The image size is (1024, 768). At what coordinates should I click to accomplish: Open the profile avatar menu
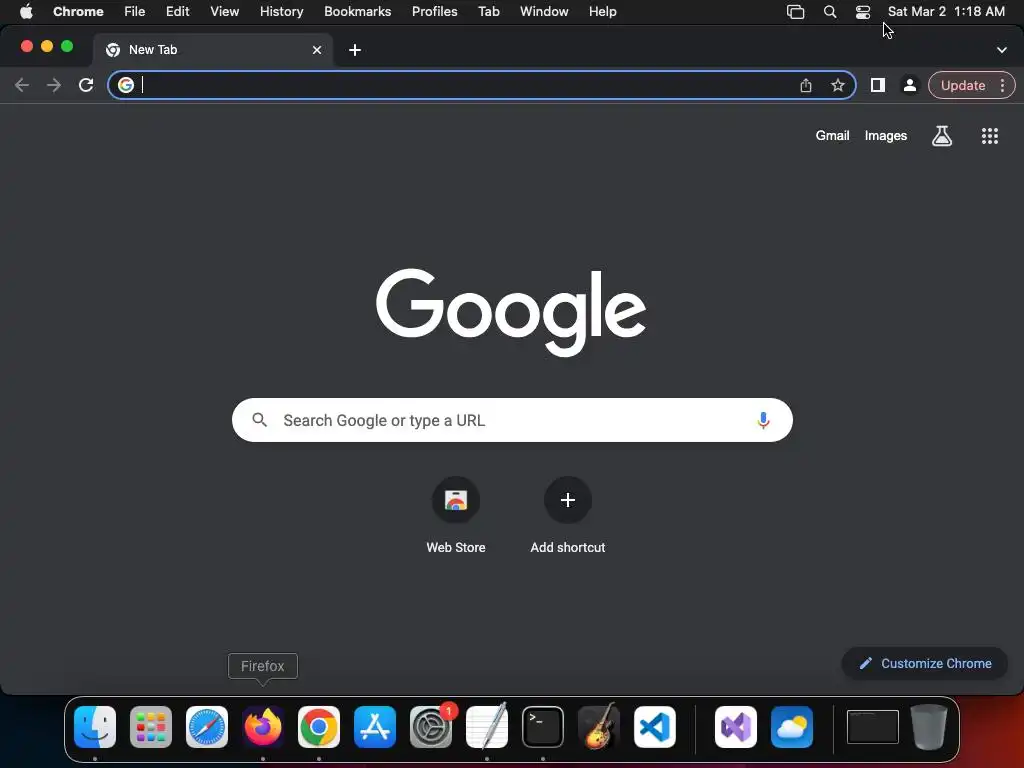910,85
